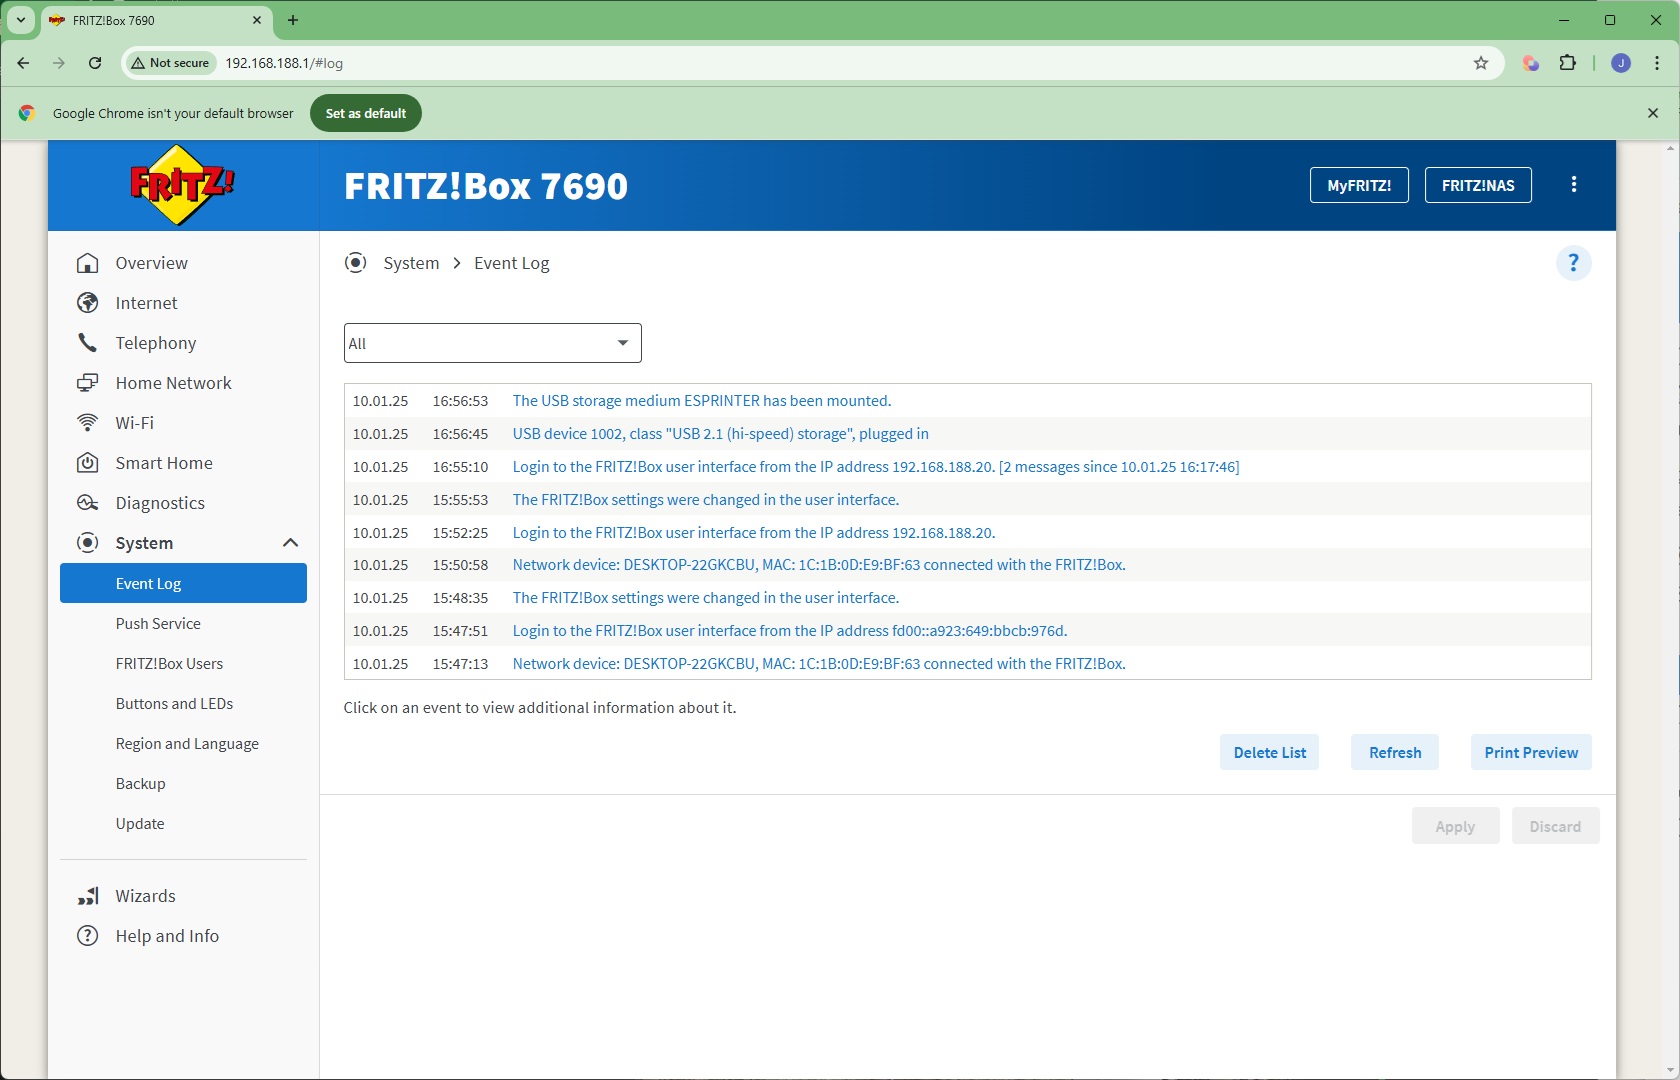
Task: Open the 15:48:35 settings changed event
Action: pyautogui.click(x=706, y=598)
